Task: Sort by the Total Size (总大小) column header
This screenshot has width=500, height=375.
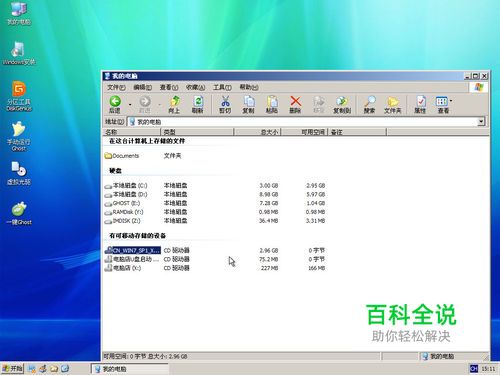Action: tap(258, 132)
